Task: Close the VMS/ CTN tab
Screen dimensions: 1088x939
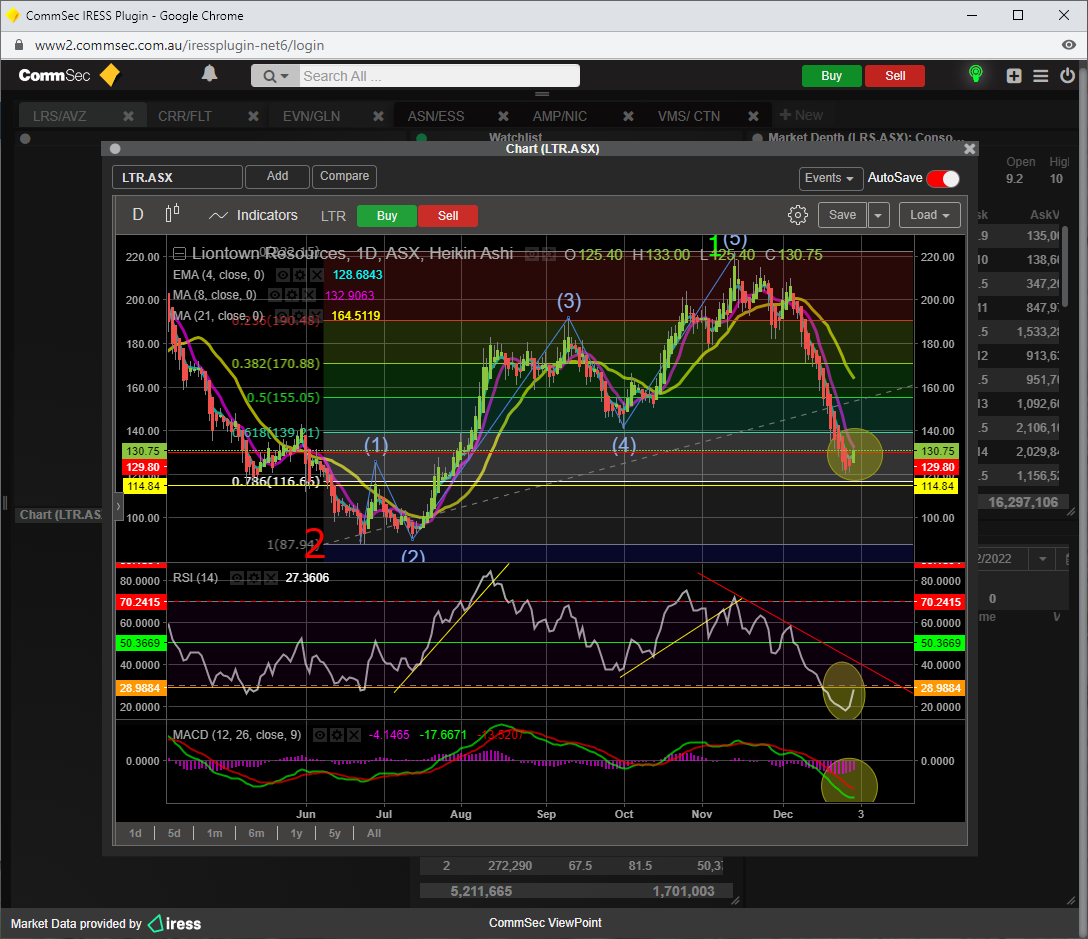Action: 753,116
